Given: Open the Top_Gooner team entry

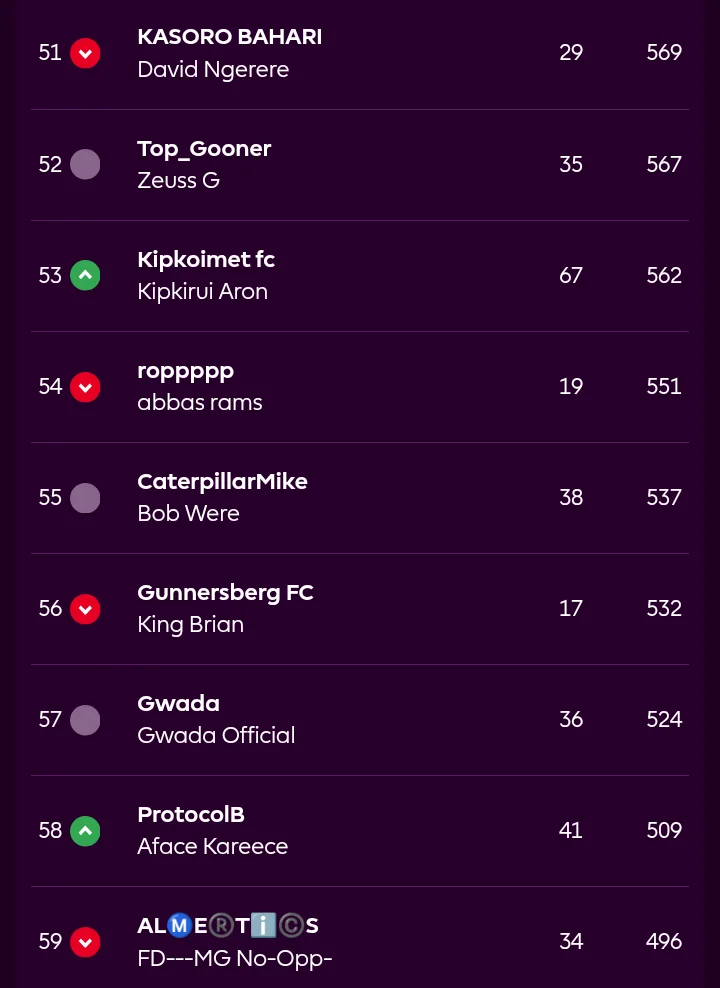Looking at the screenshot, I should (204, 148).
